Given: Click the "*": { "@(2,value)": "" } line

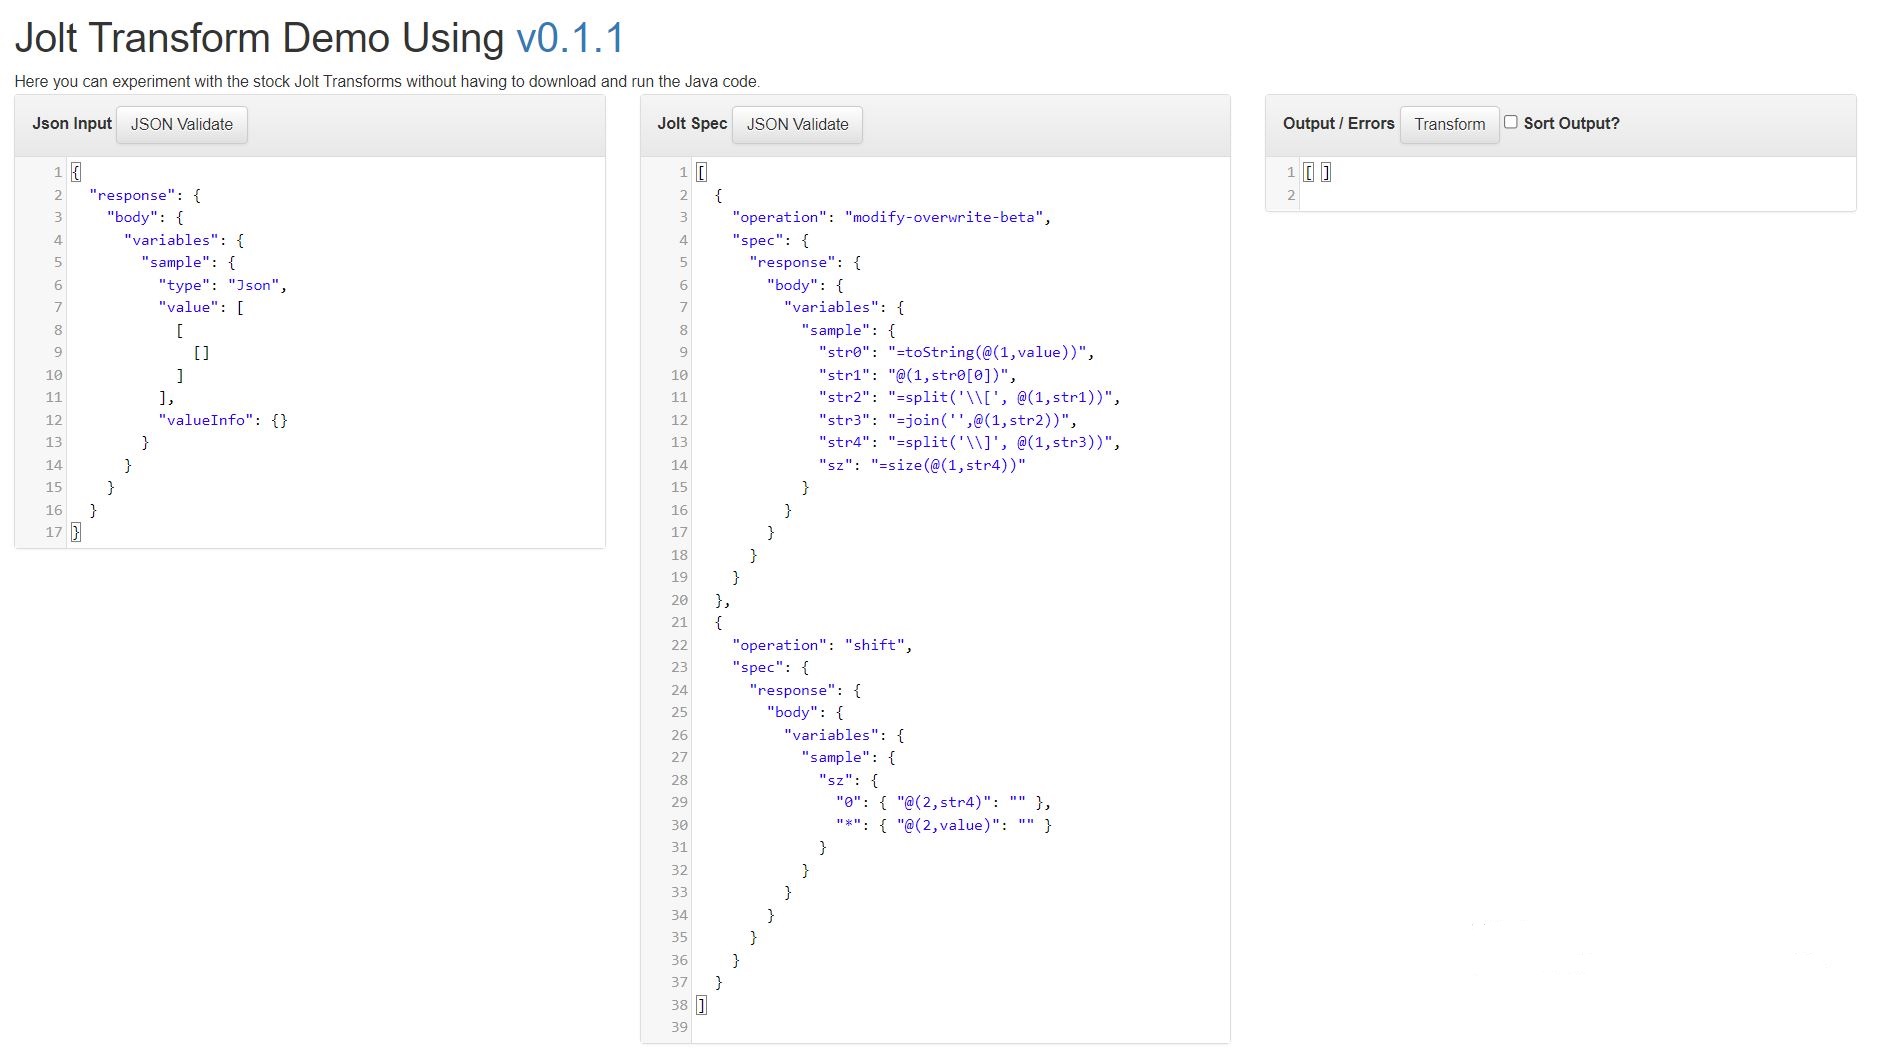Looking at the screenshot, I should [943, 825].
